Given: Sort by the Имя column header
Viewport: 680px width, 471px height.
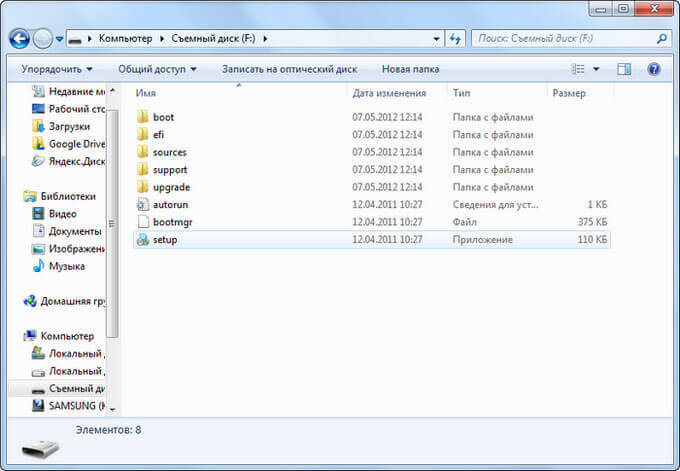Looking at the screenshot, I should (x=146, y=93).
